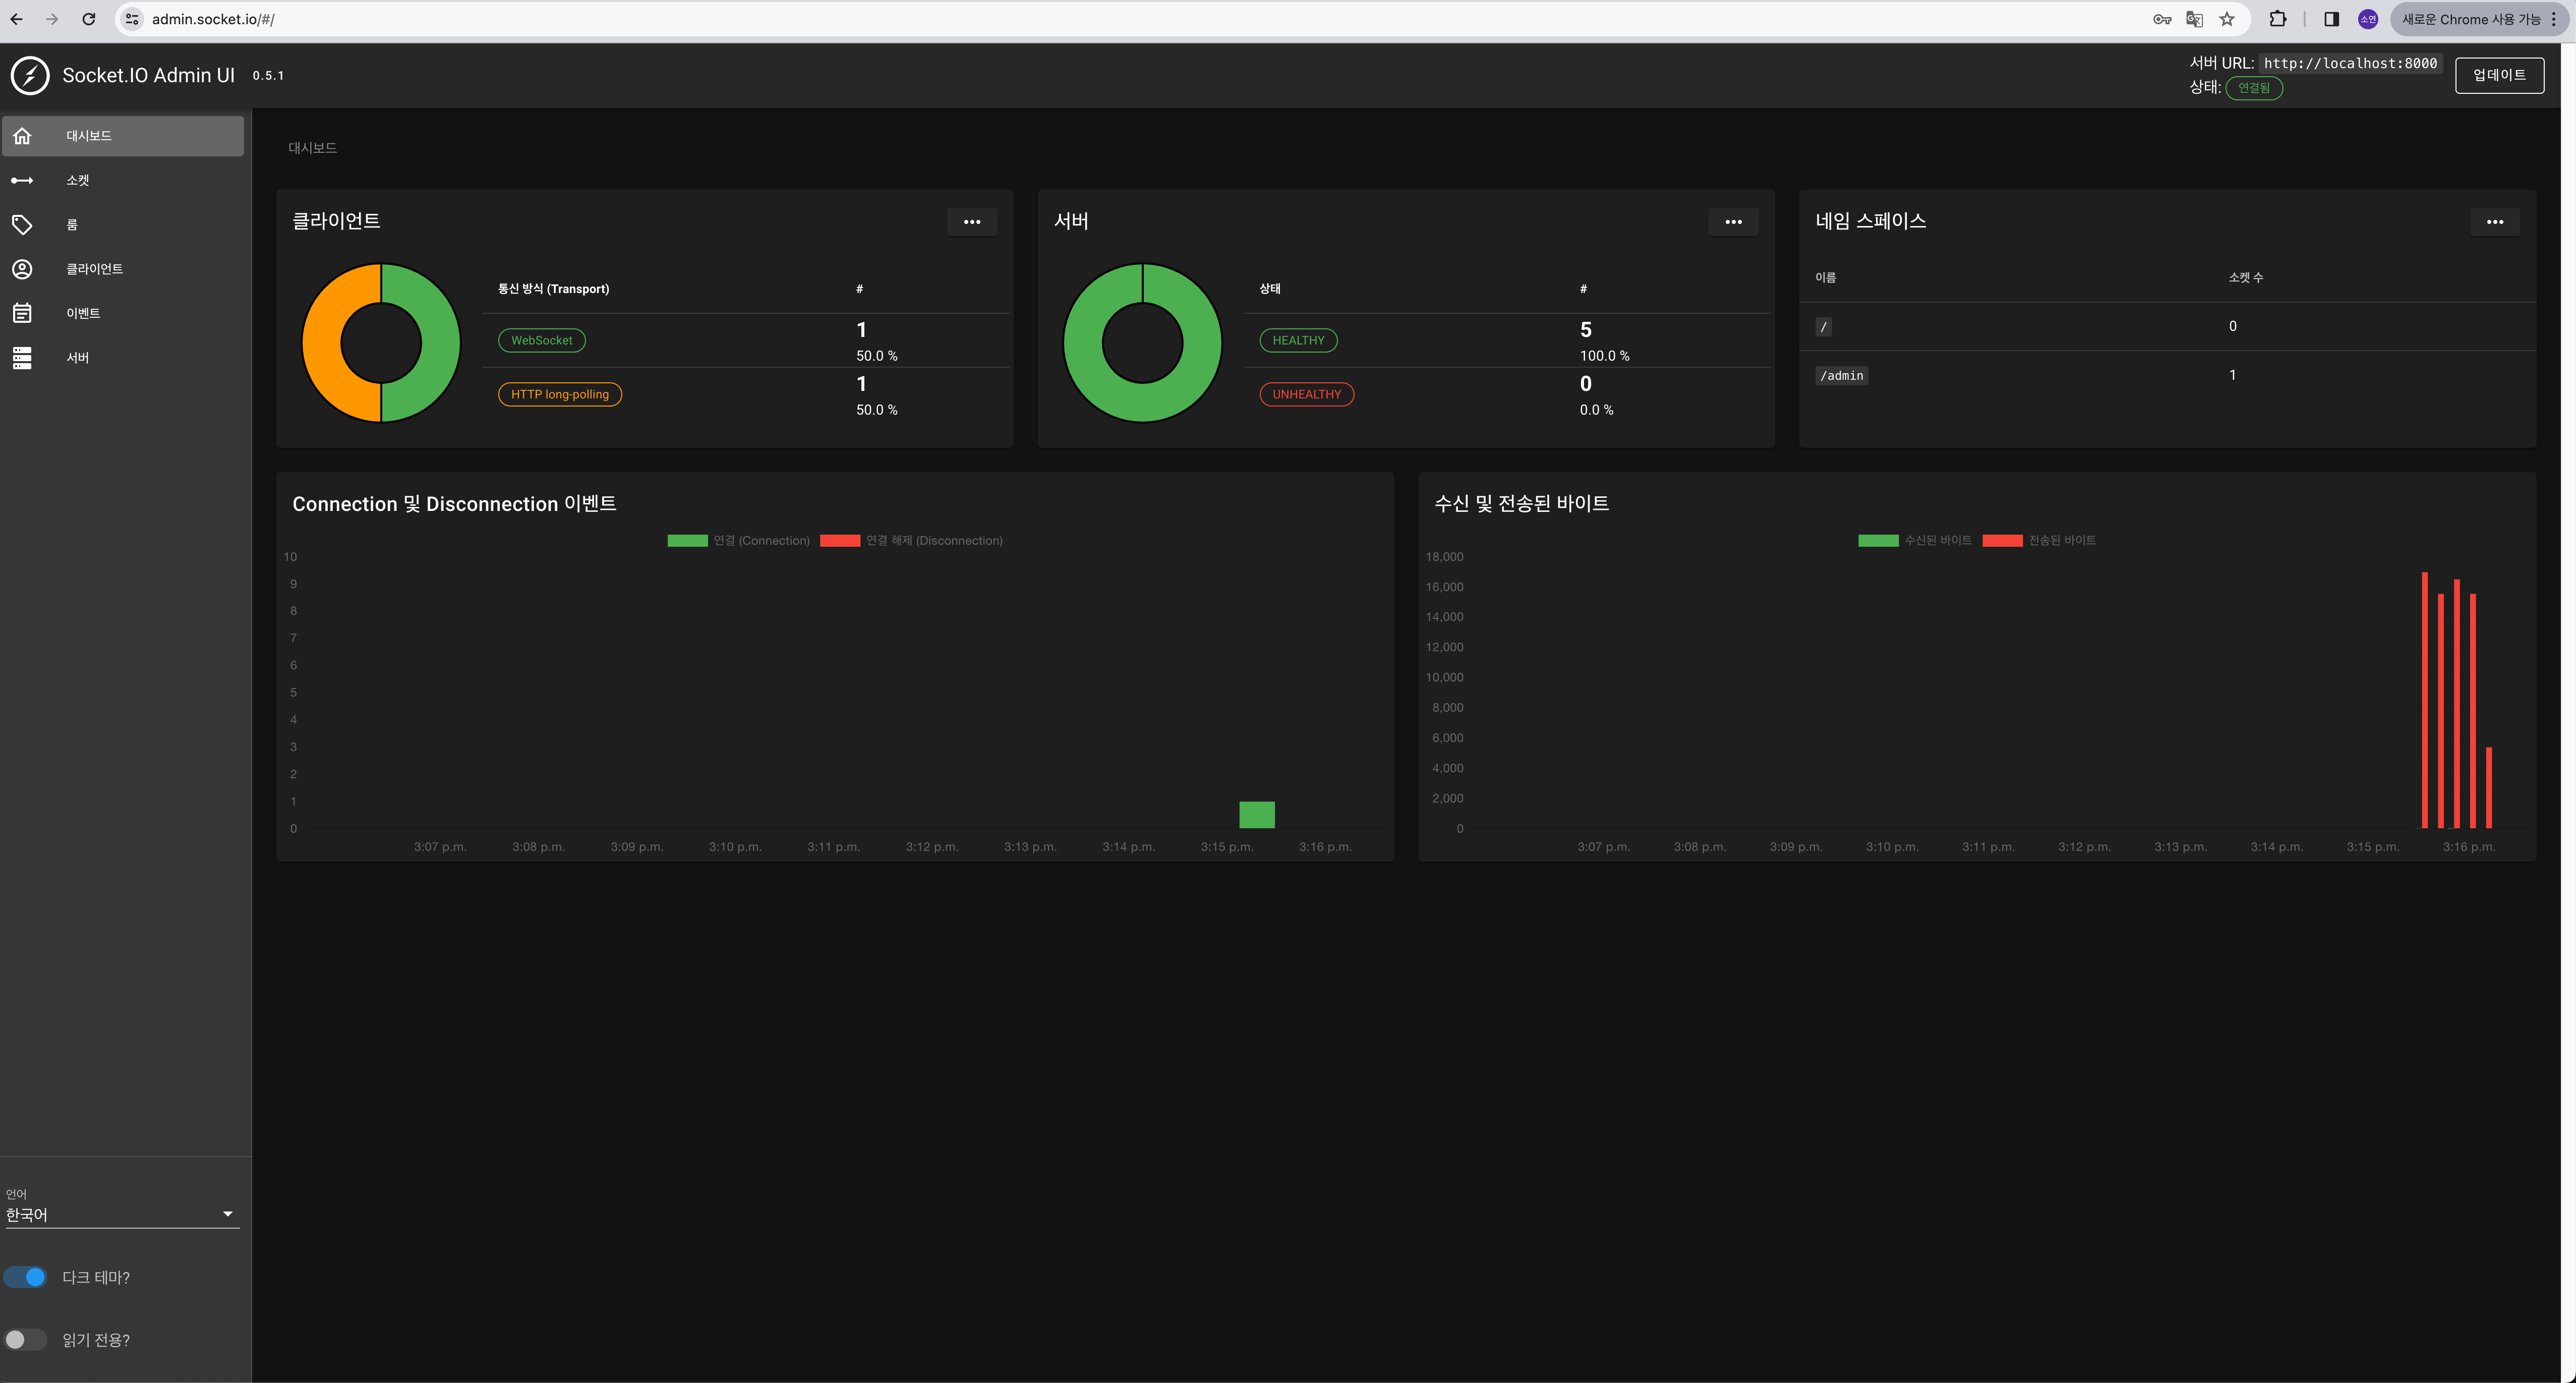This screenshot has width=2576, height=1383.
Task: Click the 업데이트 button
Action: 2499,75
